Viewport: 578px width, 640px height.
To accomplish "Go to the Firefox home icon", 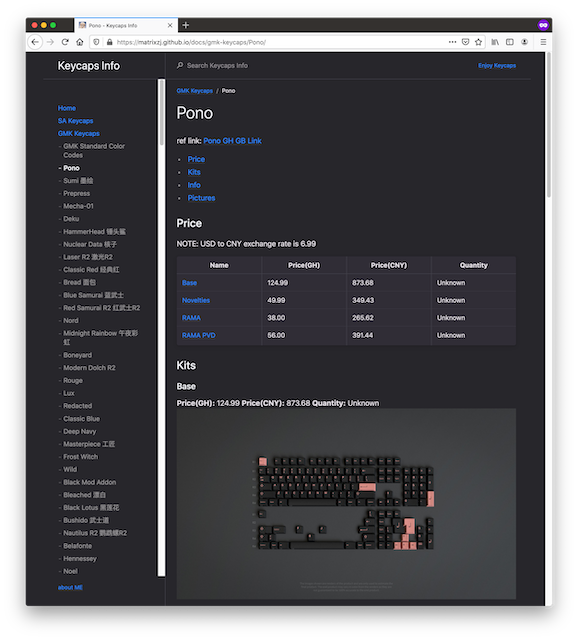I will (x=80, y=42).
